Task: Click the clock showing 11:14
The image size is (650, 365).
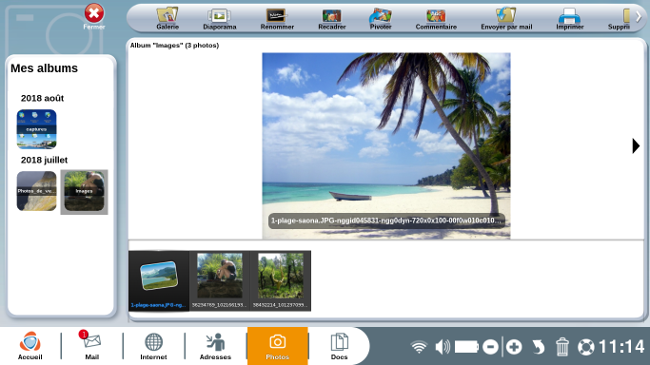Action: tap(621, 347)
